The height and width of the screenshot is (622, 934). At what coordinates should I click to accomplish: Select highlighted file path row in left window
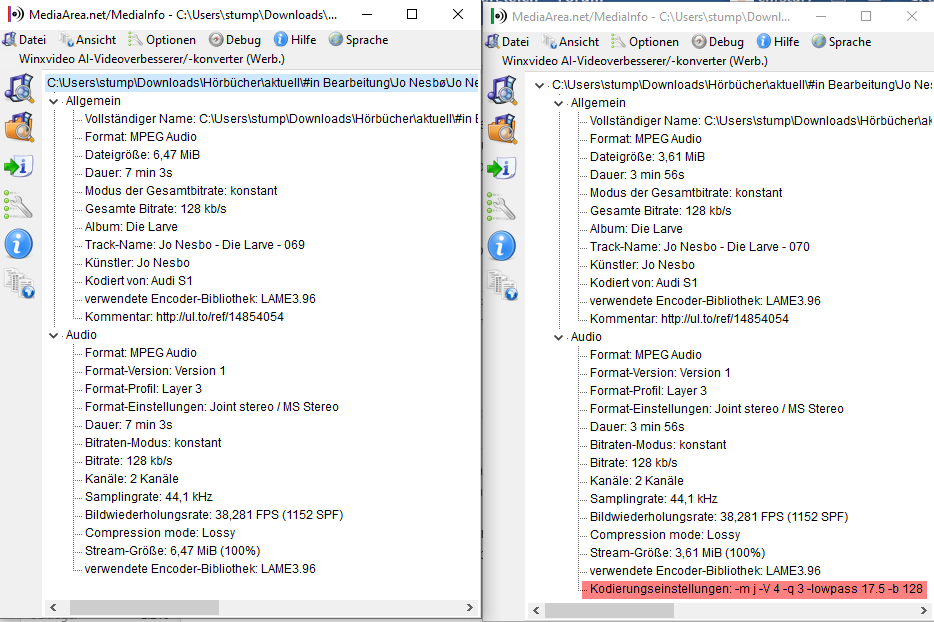click(263, 83)
